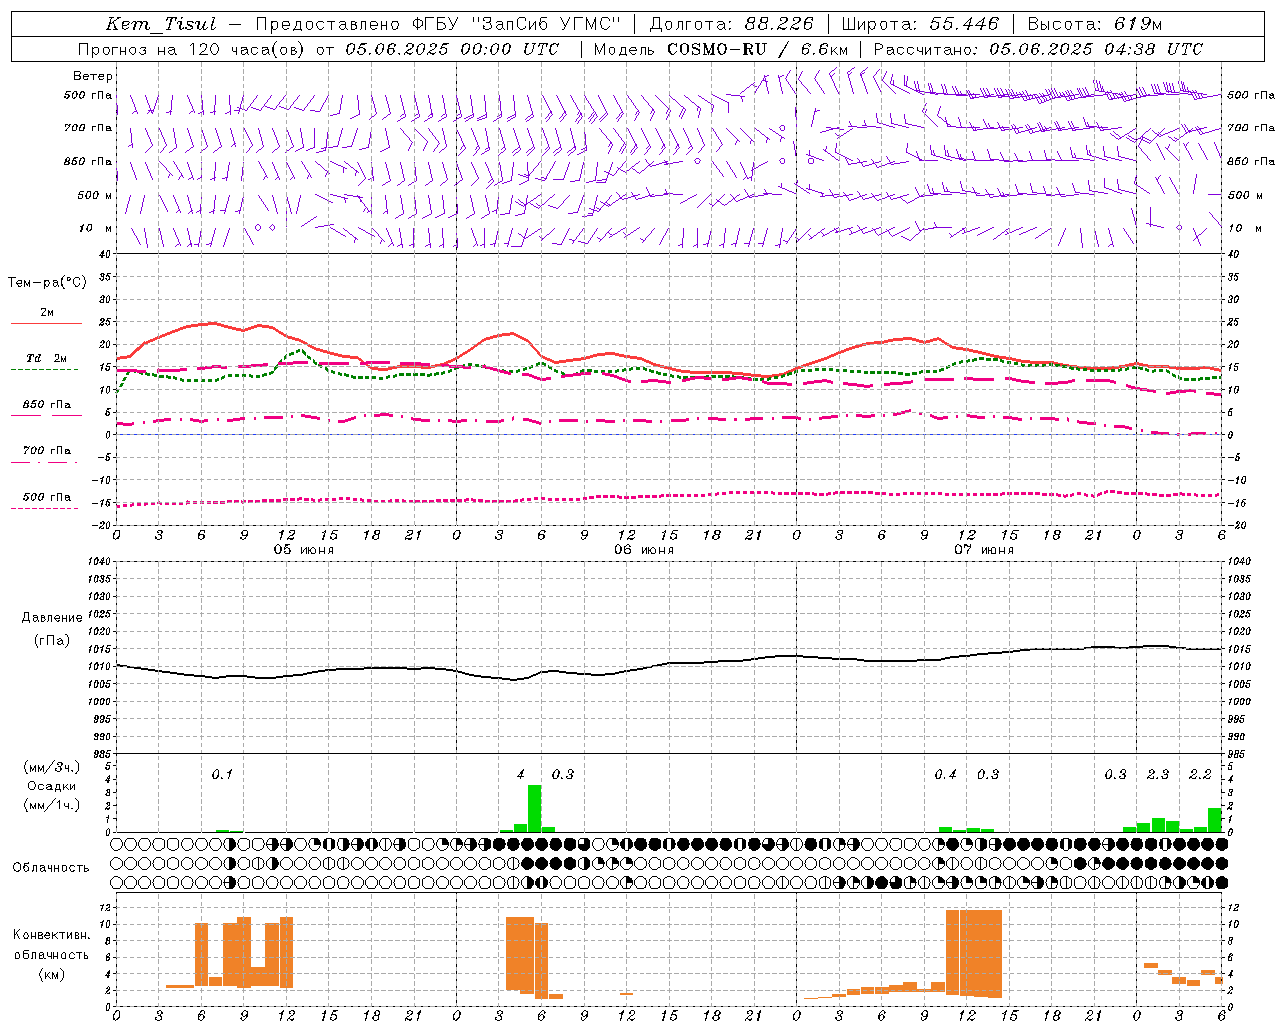Screen dimensions: 1280x1024
Task: Click the tallest green precipitation bar on 06 июня
Action: [535, 809]
